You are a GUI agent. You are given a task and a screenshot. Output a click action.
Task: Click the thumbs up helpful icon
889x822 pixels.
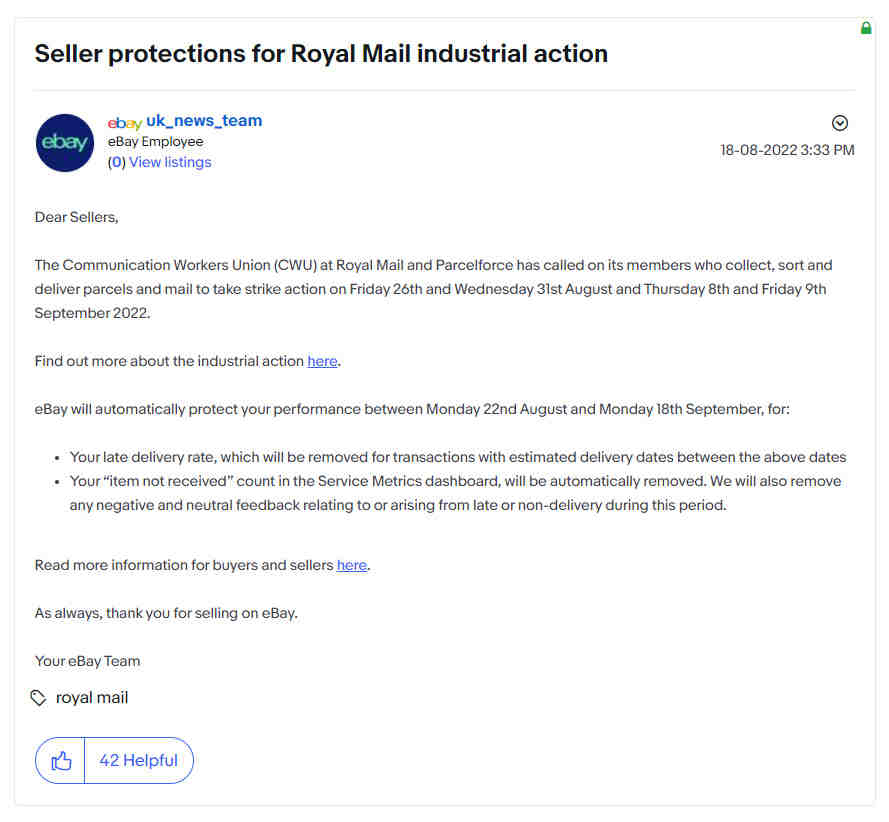[x=61, y=760]
